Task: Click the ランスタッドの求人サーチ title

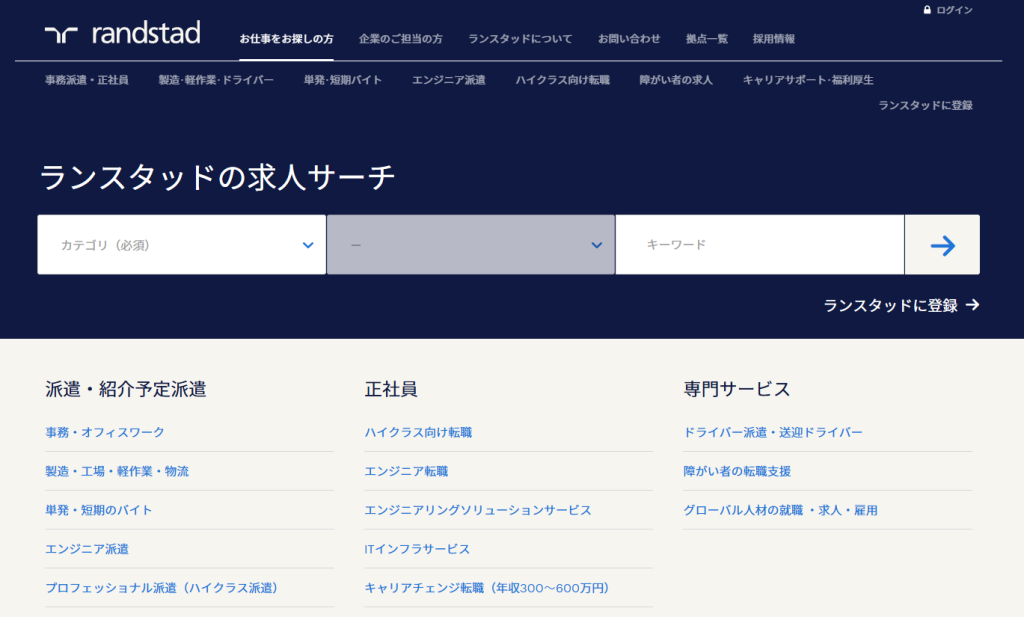Action: 217,178
